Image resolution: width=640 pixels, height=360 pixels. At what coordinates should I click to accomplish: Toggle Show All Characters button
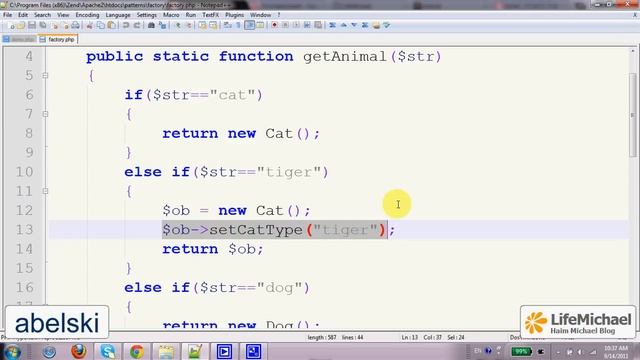[238, 25]
